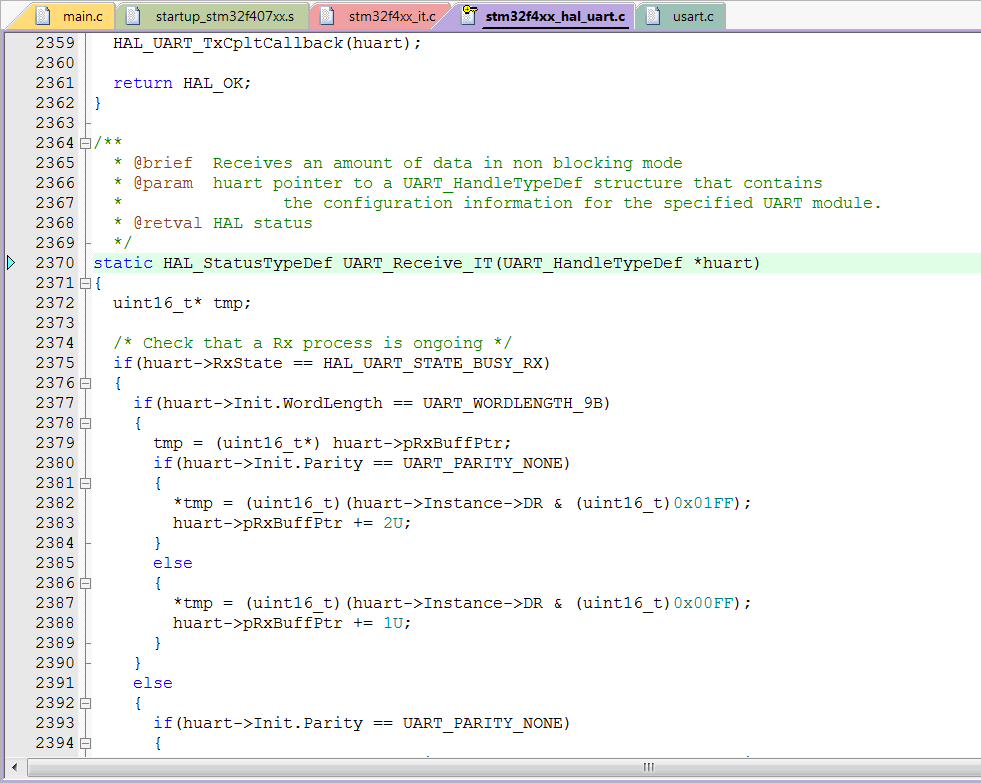Click on HAL_UART_TxCpltCallback(huart) call
The width and height of the screenshot is (981, 783).
point(267,43)
